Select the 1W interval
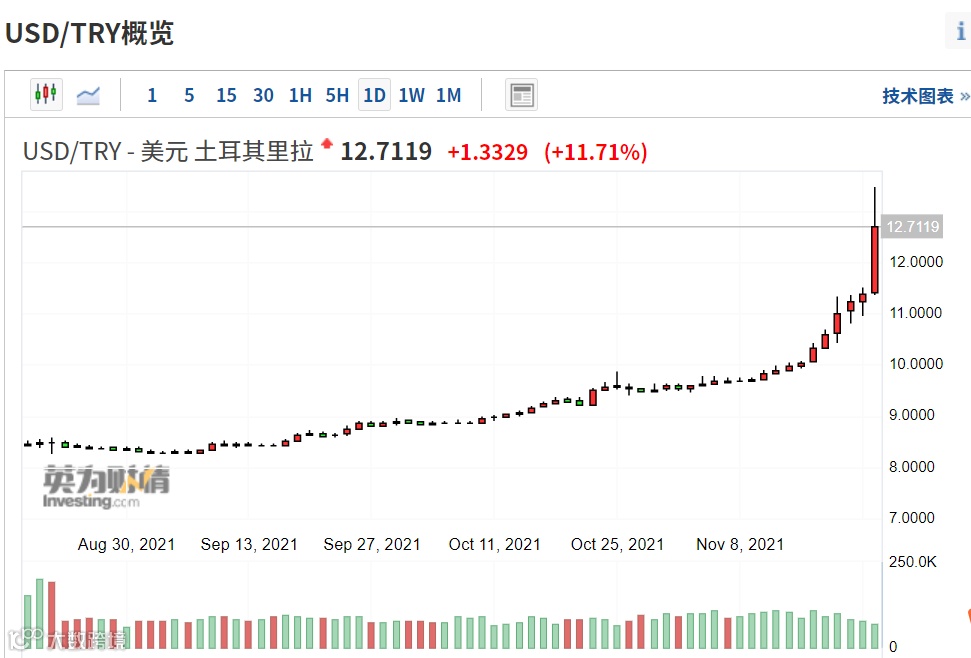Viewport: 971px width, 658px height. 412,95
